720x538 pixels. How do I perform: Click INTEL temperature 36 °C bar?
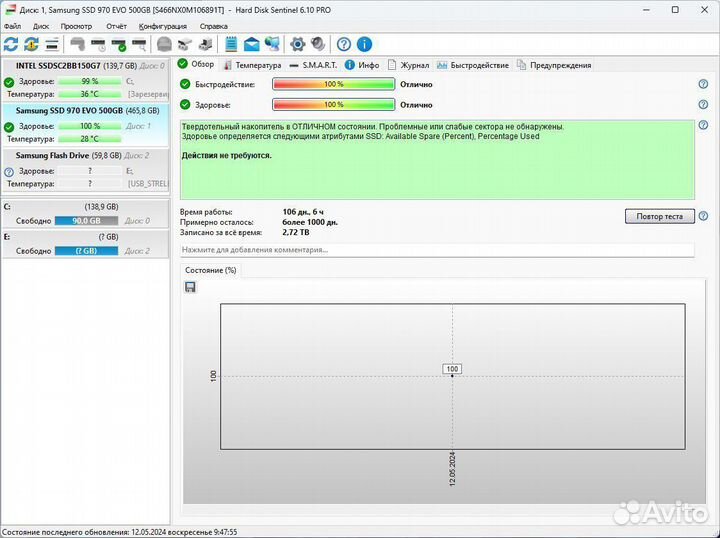(x=90, y=94)
